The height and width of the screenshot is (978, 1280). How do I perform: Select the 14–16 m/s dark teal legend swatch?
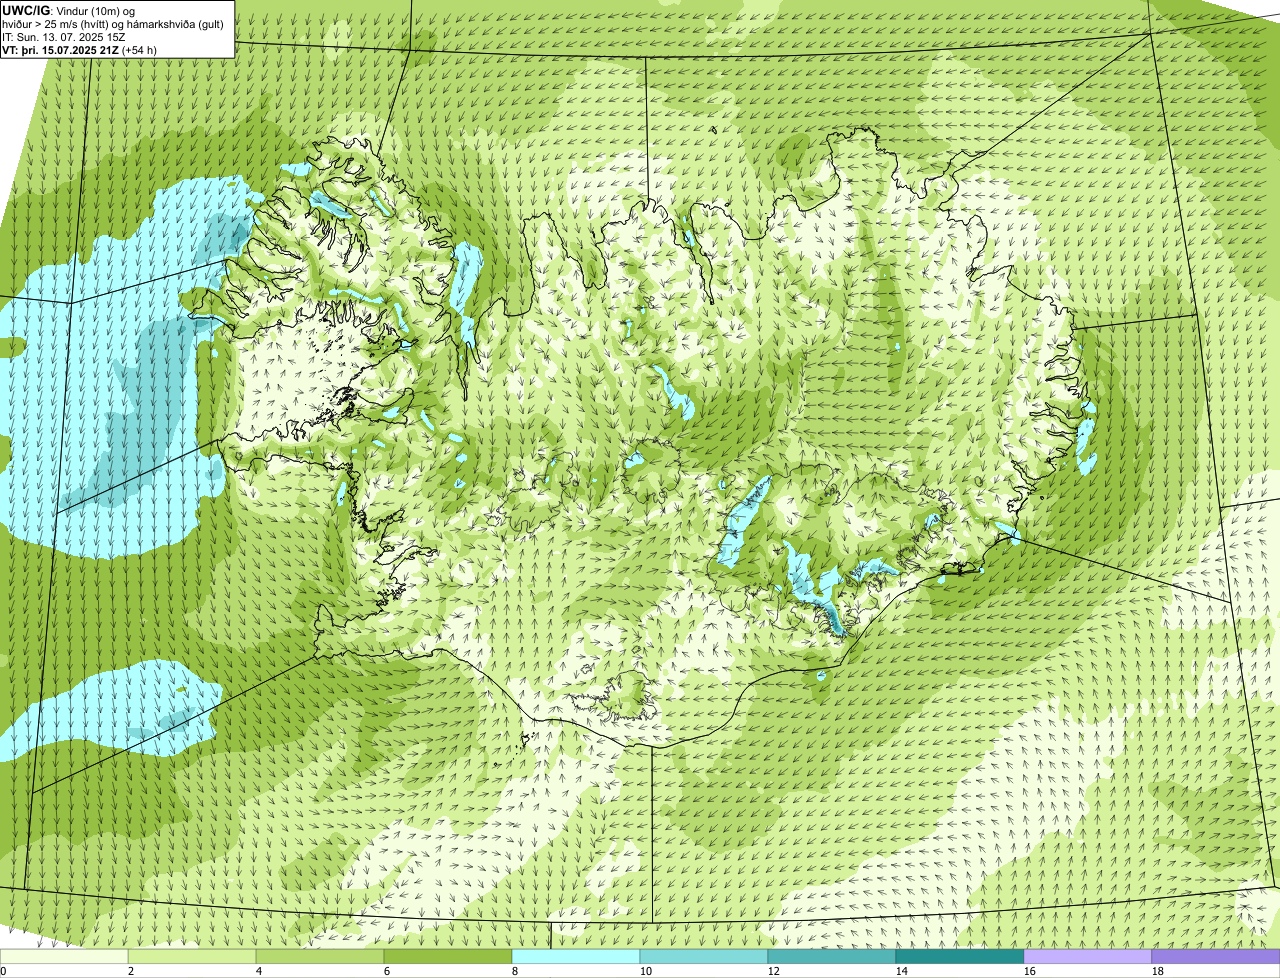tap(960, 957)
